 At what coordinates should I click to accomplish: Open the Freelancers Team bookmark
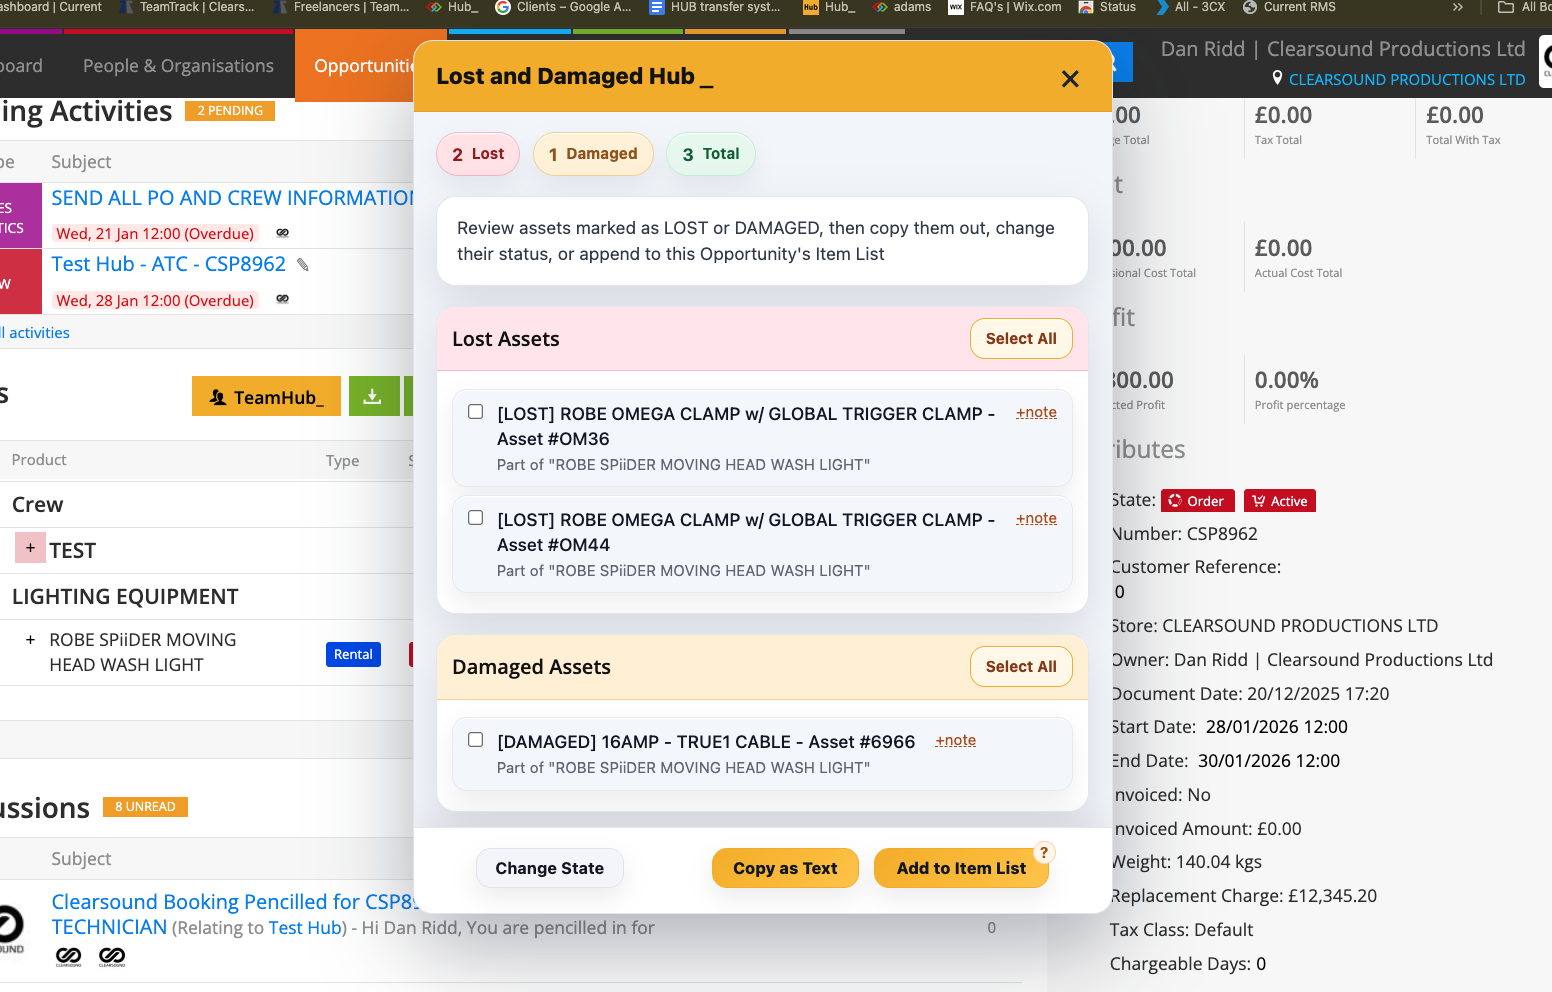(x=341, y=7)
